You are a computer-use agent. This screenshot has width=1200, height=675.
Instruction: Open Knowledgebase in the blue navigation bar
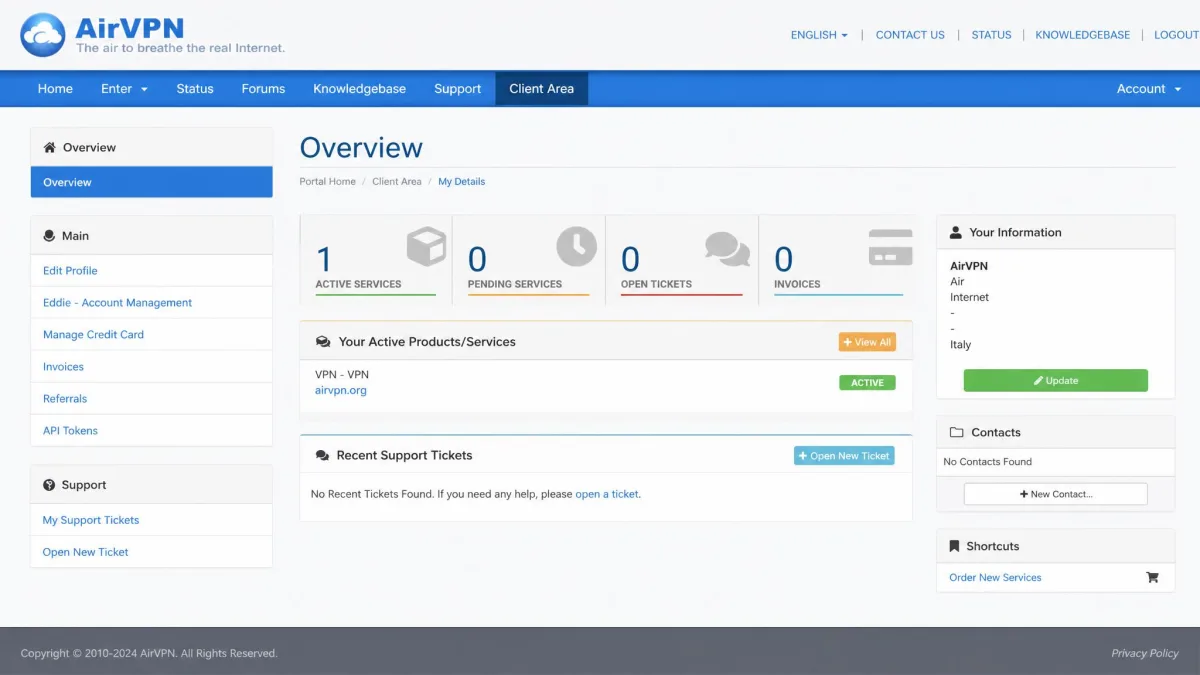point(359,89)
